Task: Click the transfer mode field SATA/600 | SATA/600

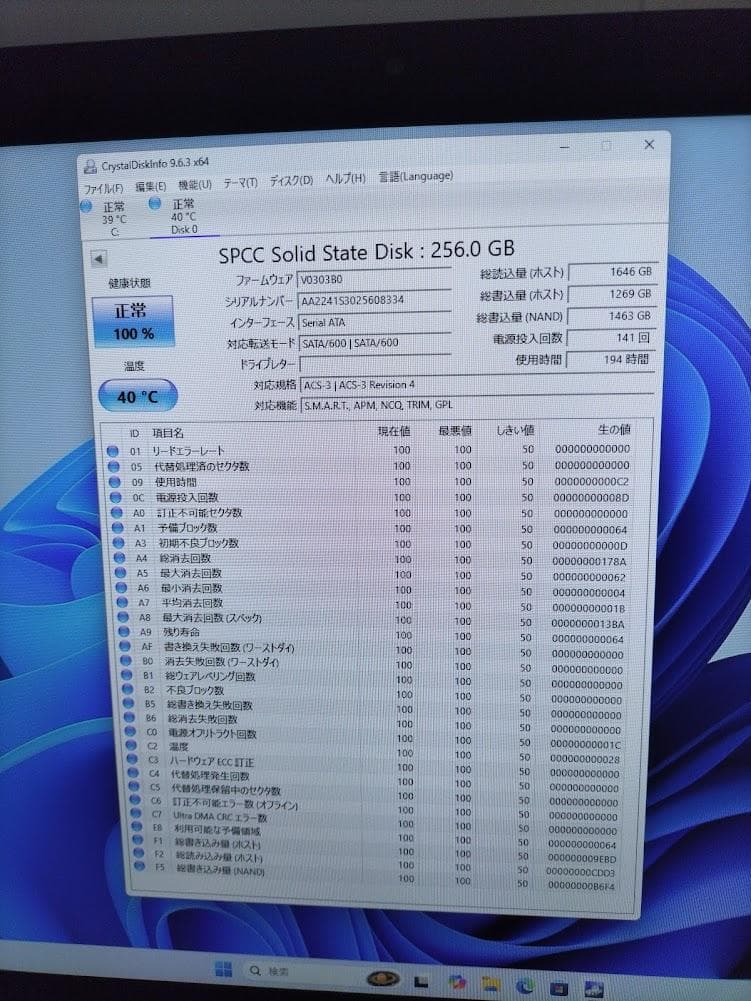Action: (375, 343)
